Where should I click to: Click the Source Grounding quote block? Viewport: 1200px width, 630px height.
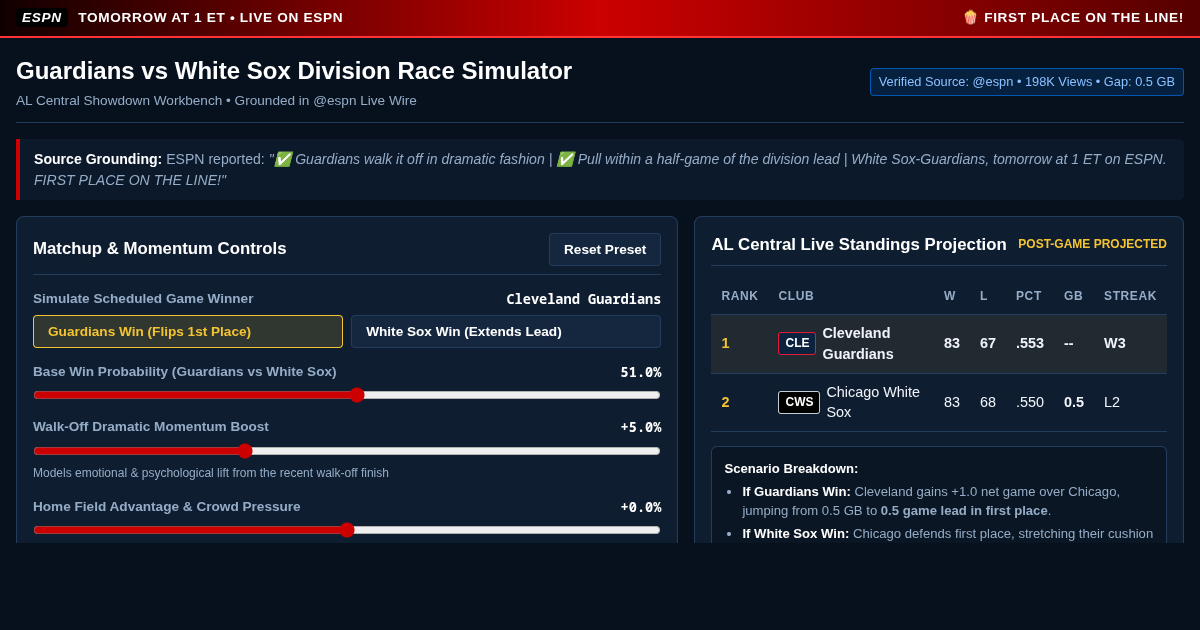coord(600,169)
